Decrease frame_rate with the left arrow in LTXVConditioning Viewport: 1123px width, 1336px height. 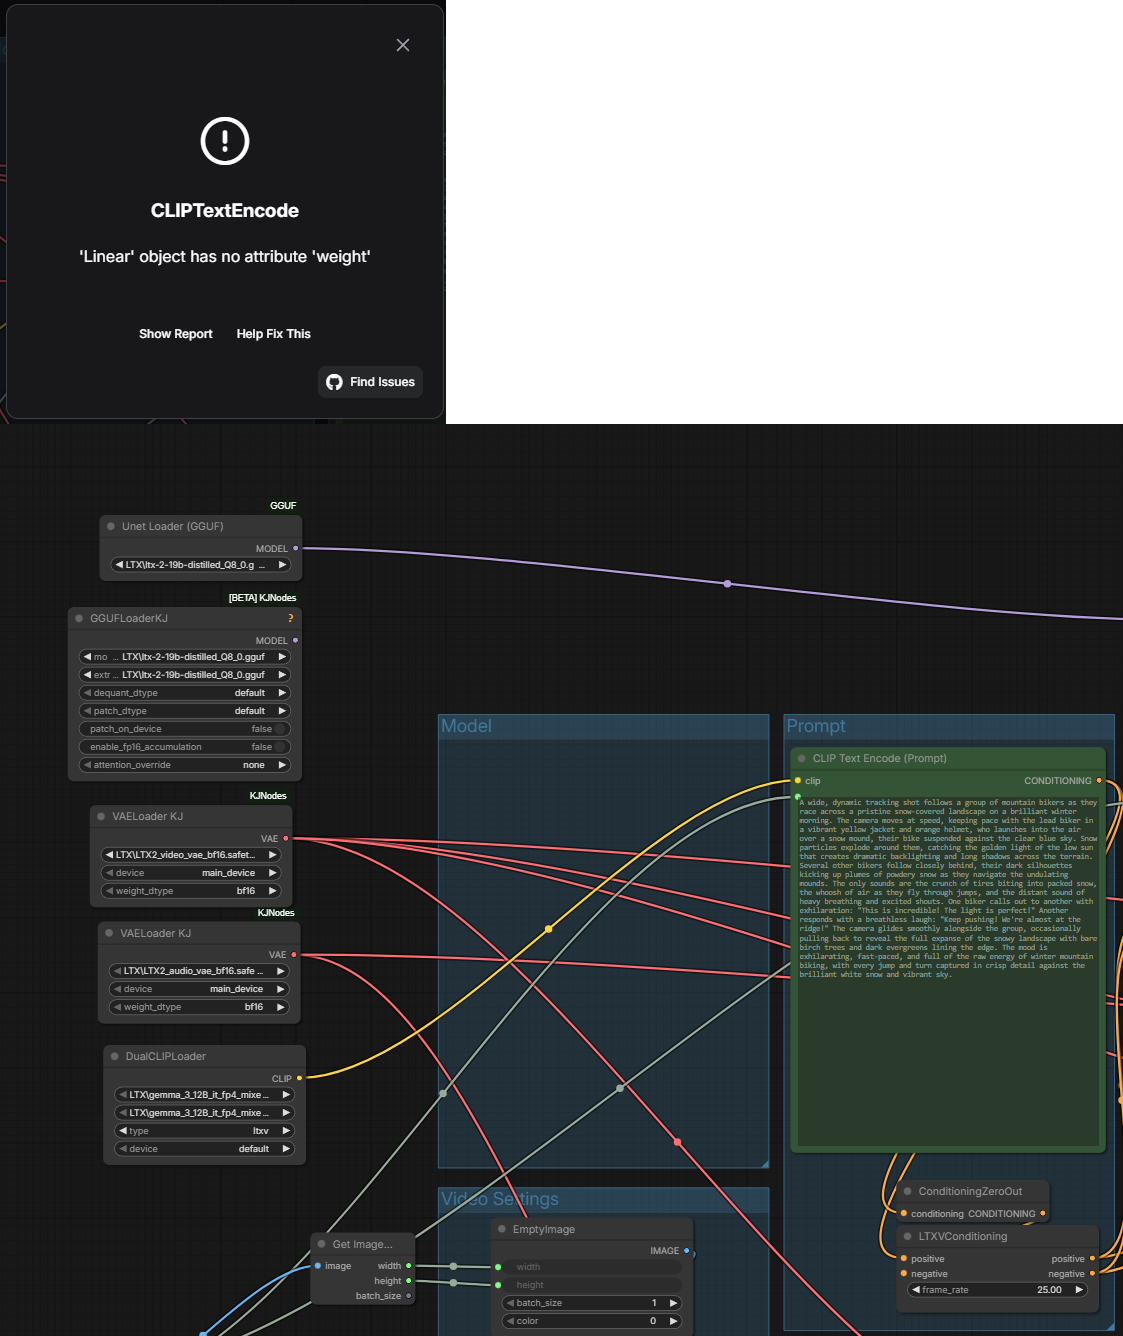915,1290
